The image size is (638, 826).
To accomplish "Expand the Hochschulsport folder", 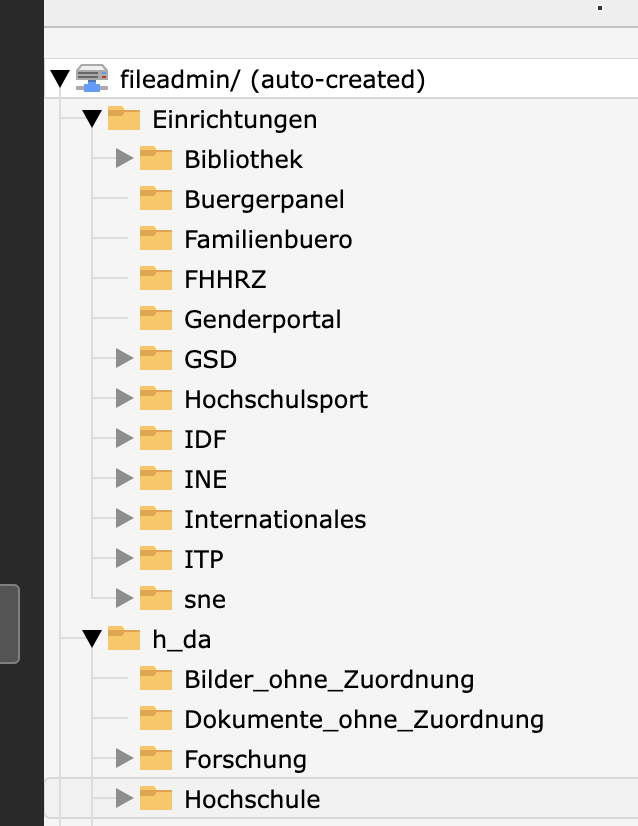I will coord(124,398).
